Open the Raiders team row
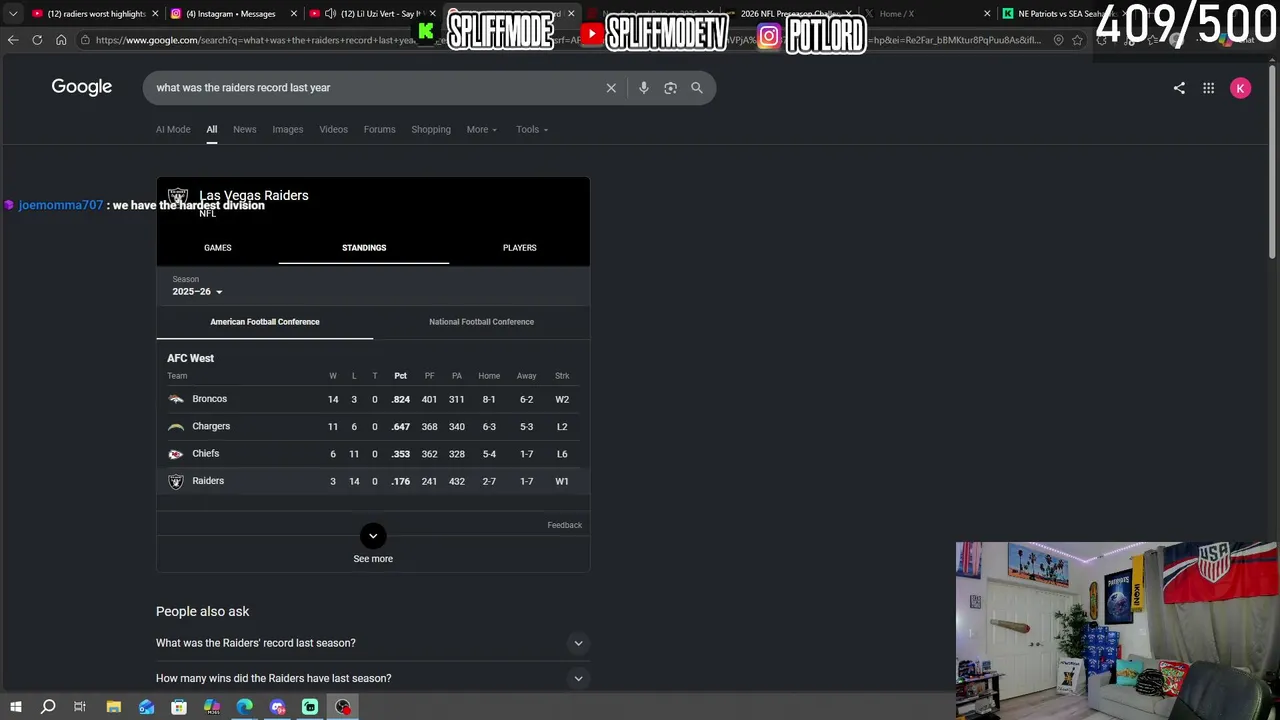 pyautogui.click(x=373, y=481)
